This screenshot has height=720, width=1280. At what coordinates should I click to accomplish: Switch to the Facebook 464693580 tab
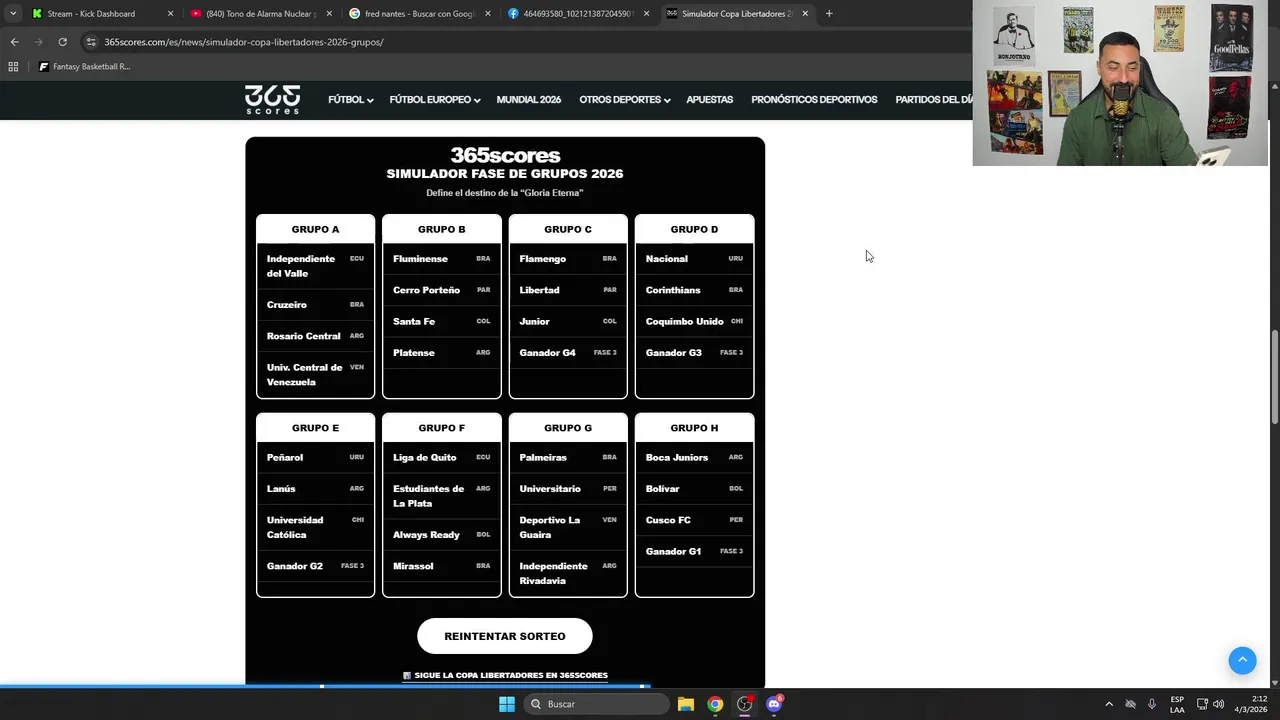576,14
